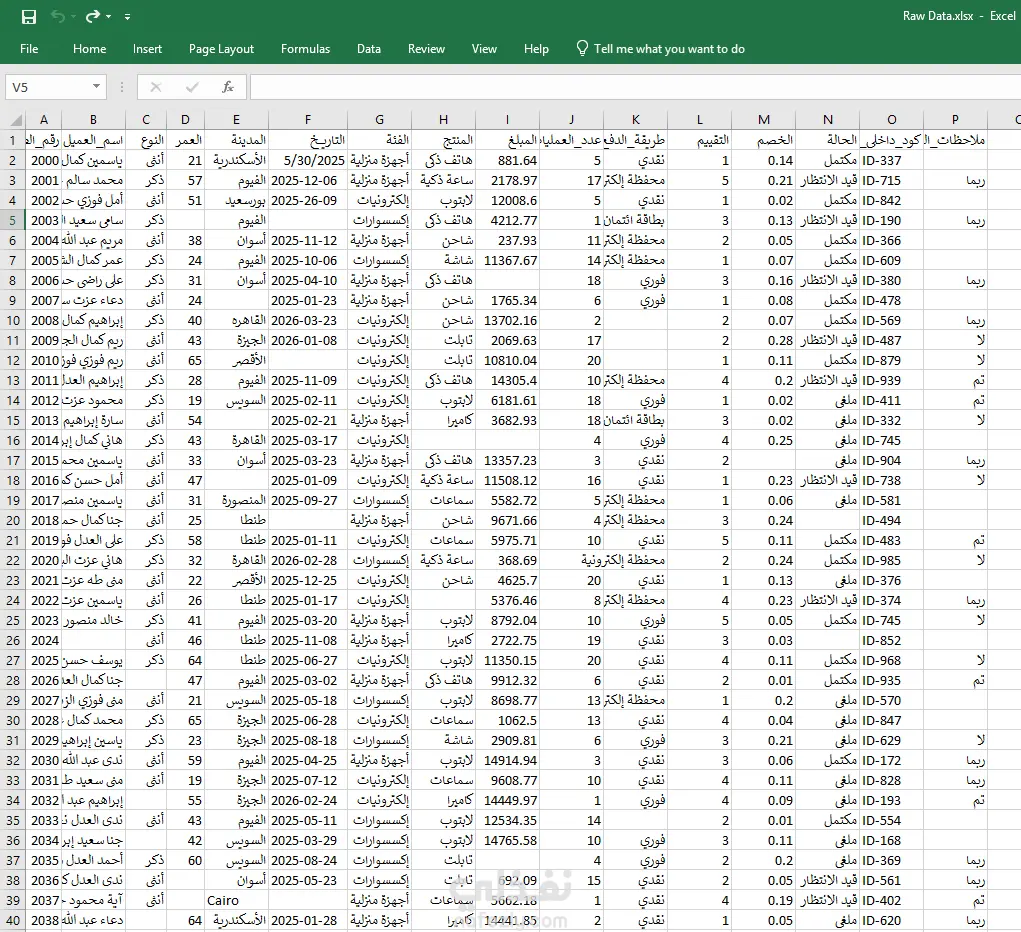The image size is (1021, 932).
Task: Expand the Name Box dropdown arrow
Action: [96, 87]
